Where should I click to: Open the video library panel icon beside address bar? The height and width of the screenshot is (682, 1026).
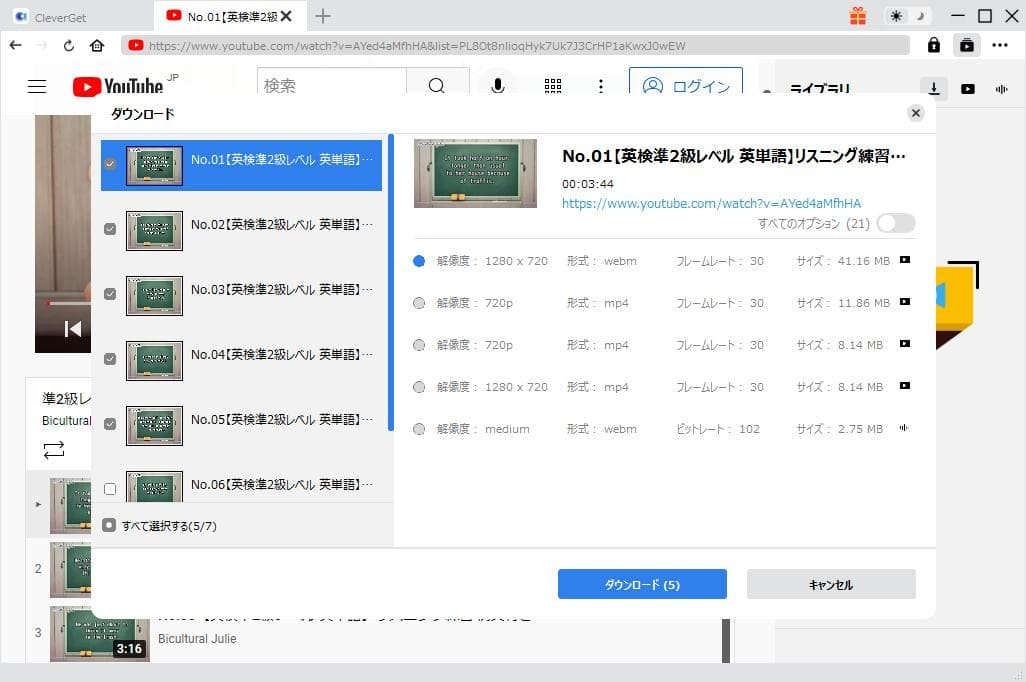(967, 45)
